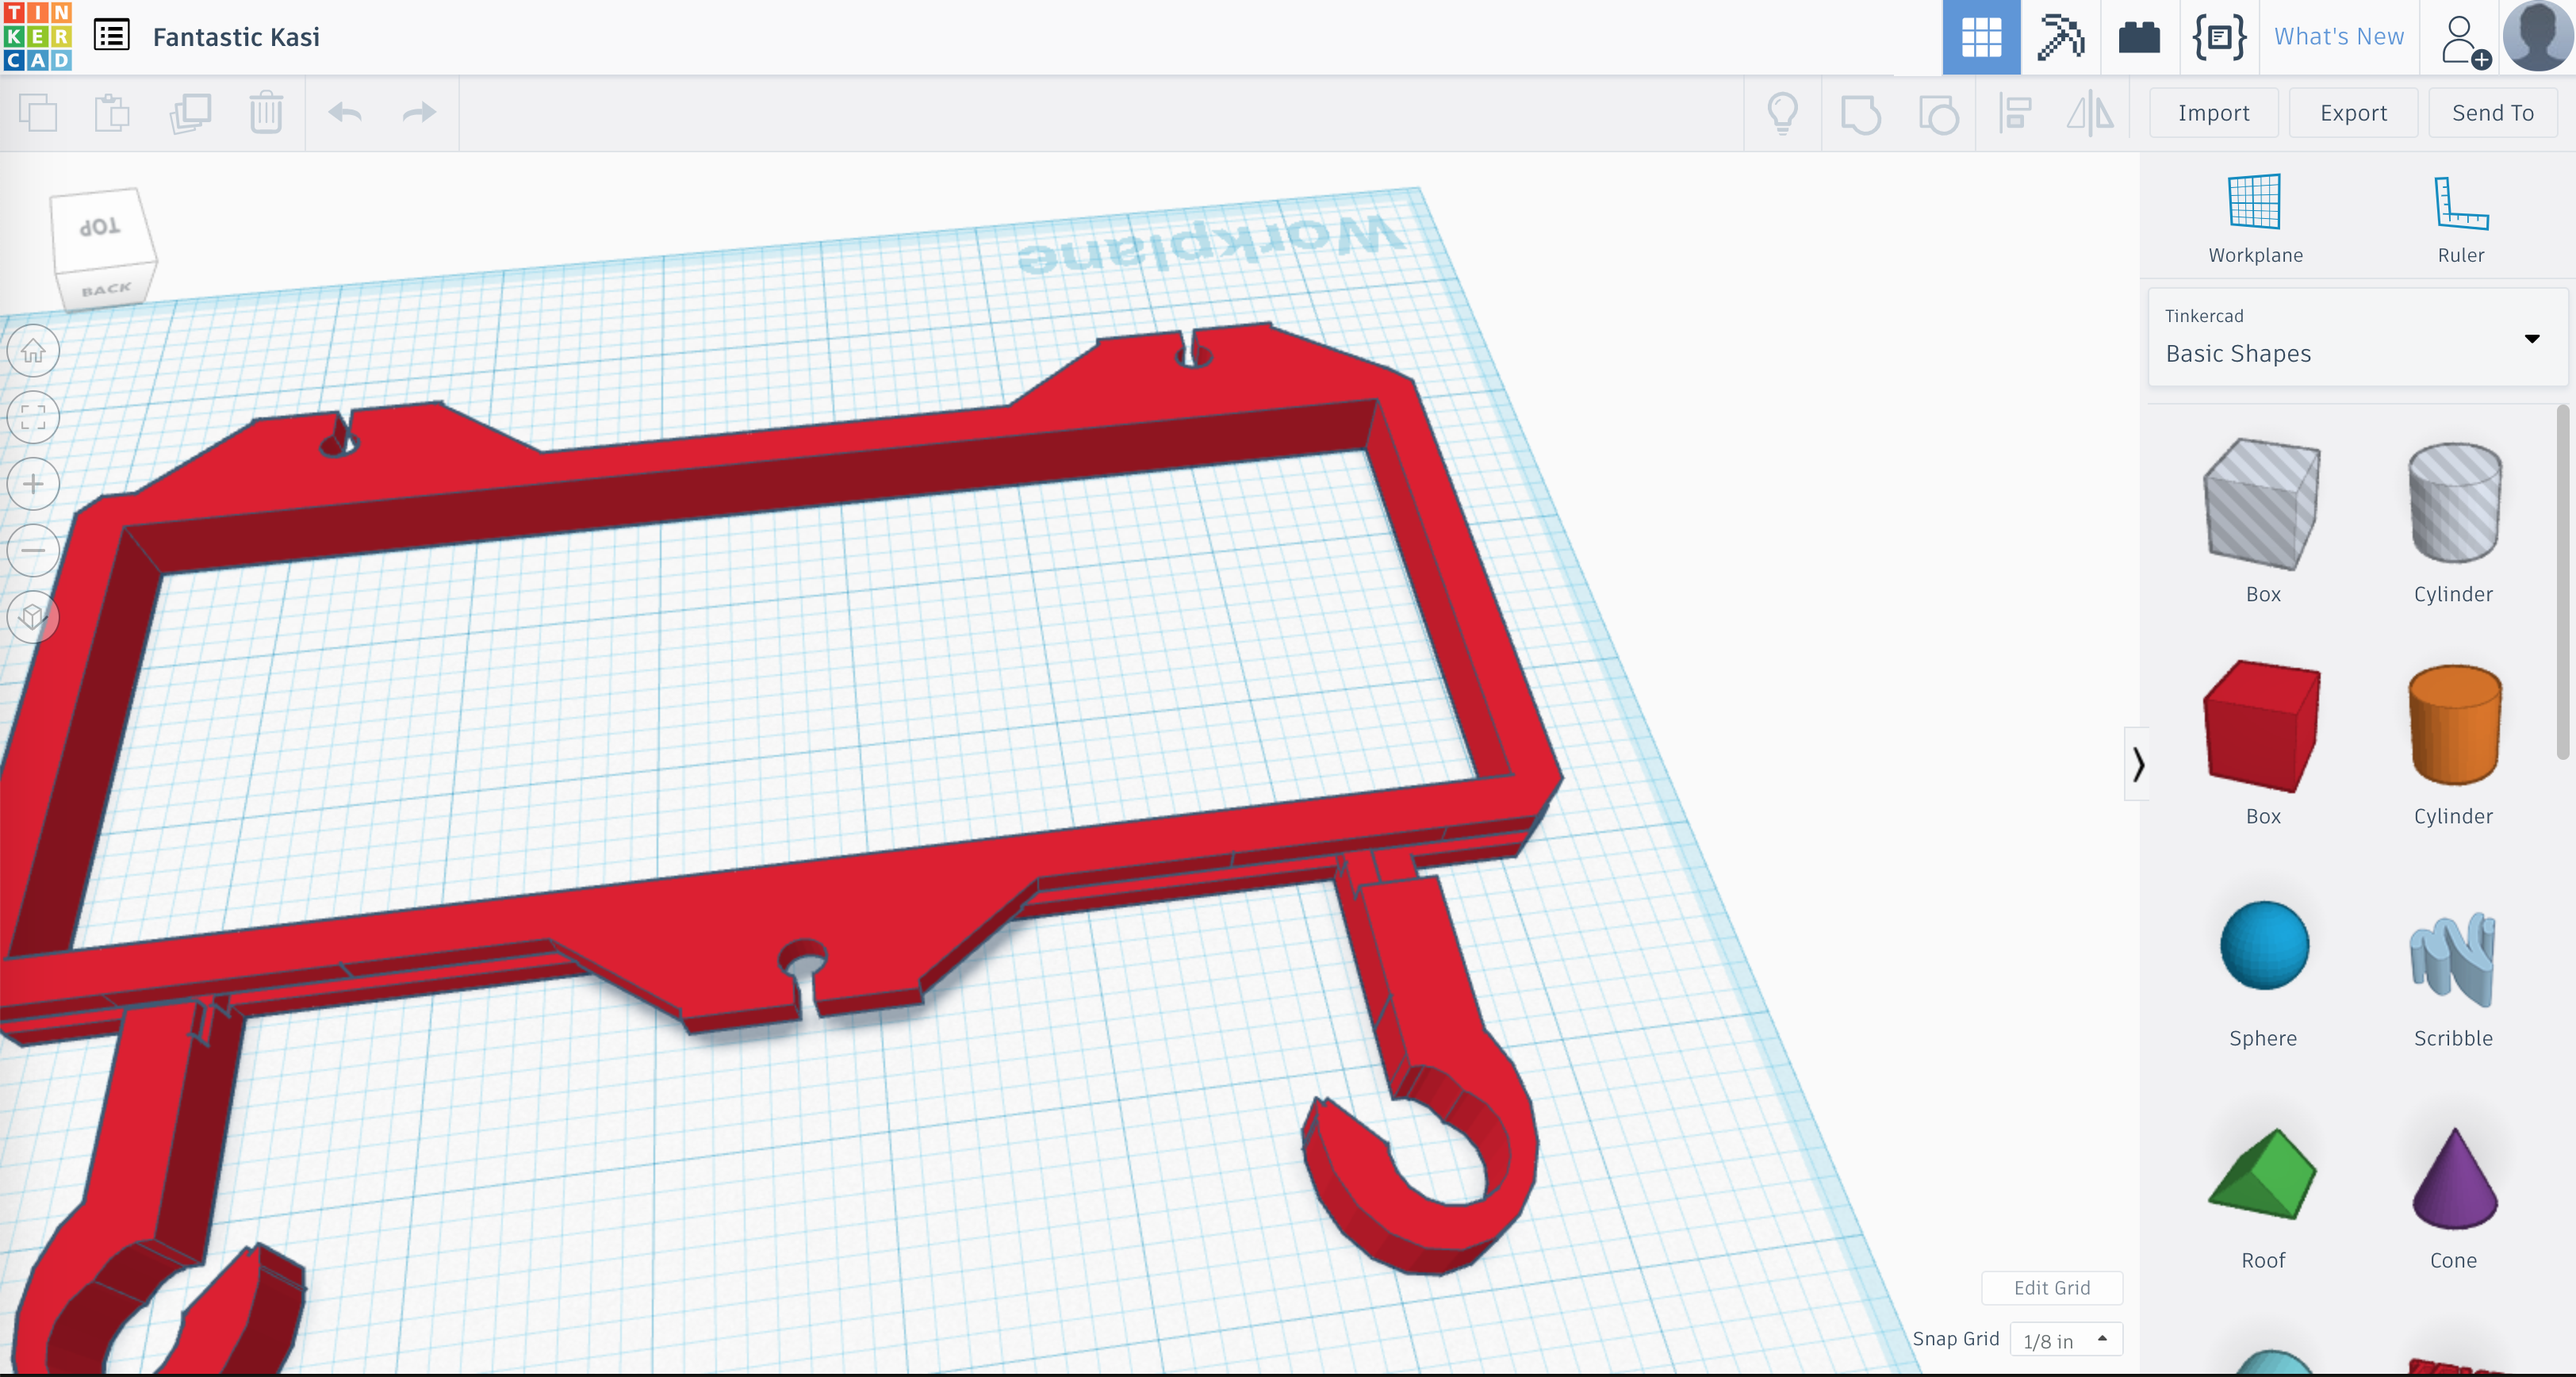The height and width of the screenshot is (1377, 2576).
Task: Toggle the Edit Grid option
Action: tap(2051, 1288)
